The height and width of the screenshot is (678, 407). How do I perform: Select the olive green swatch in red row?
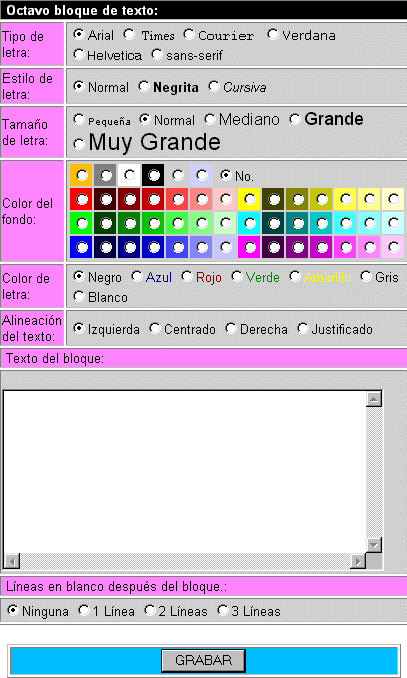pyautogui.click(x=298, y=199)
